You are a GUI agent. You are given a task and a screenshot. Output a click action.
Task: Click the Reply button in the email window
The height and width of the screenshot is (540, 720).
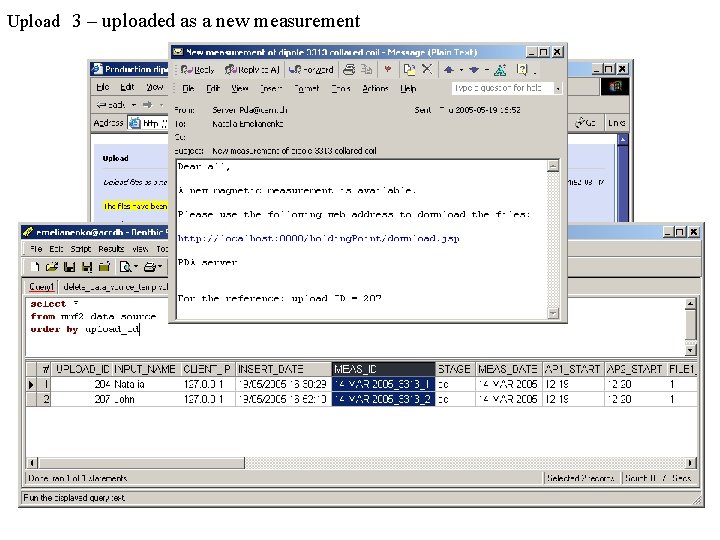click(197, 70)
